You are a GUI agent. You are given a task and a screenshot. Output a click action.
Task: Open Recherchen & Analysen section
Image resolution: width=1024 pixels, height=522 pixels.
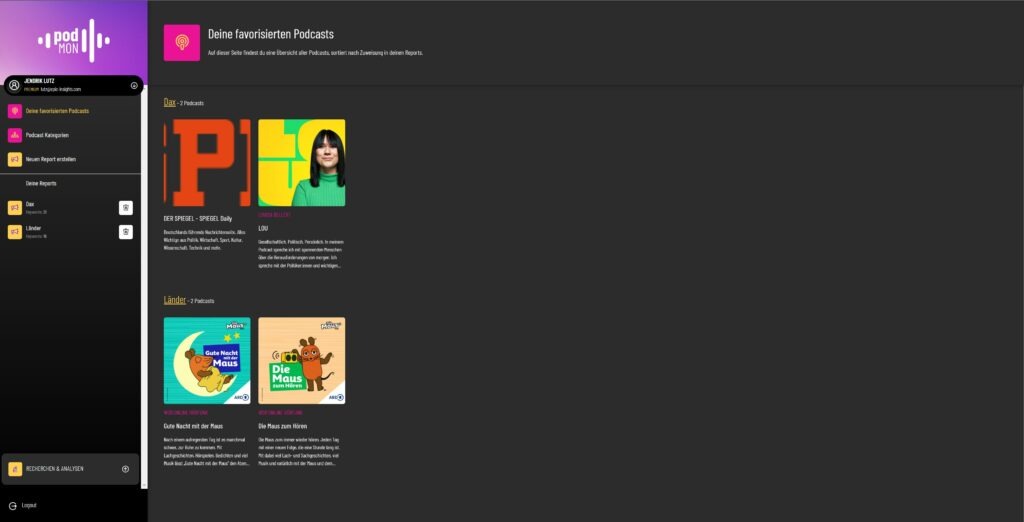(x=55, y=469)
